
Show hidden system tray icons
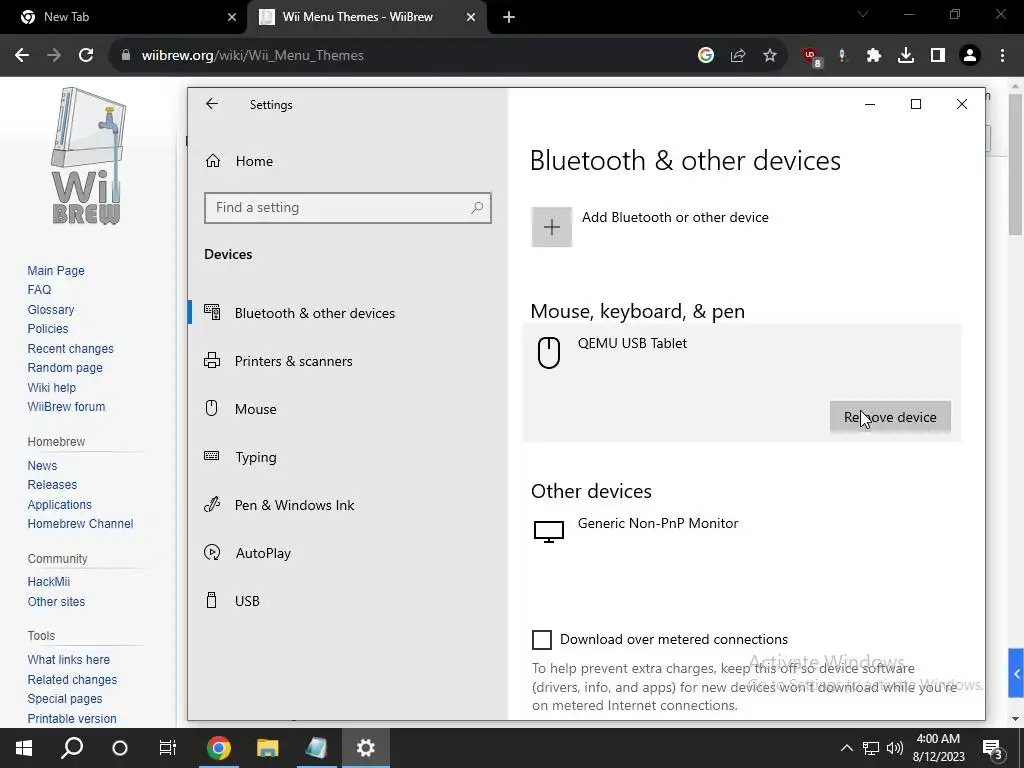point(846,748)
